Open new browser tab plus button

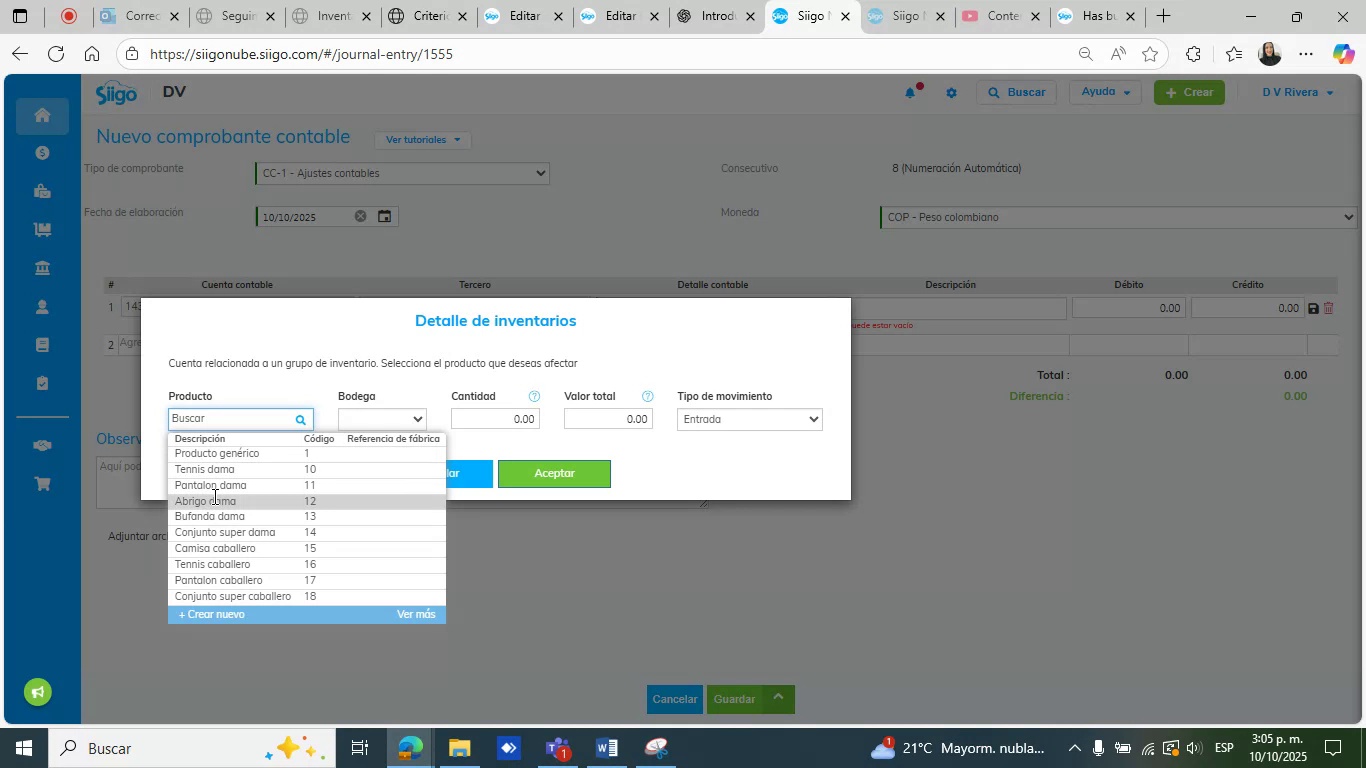point(1163,16)
